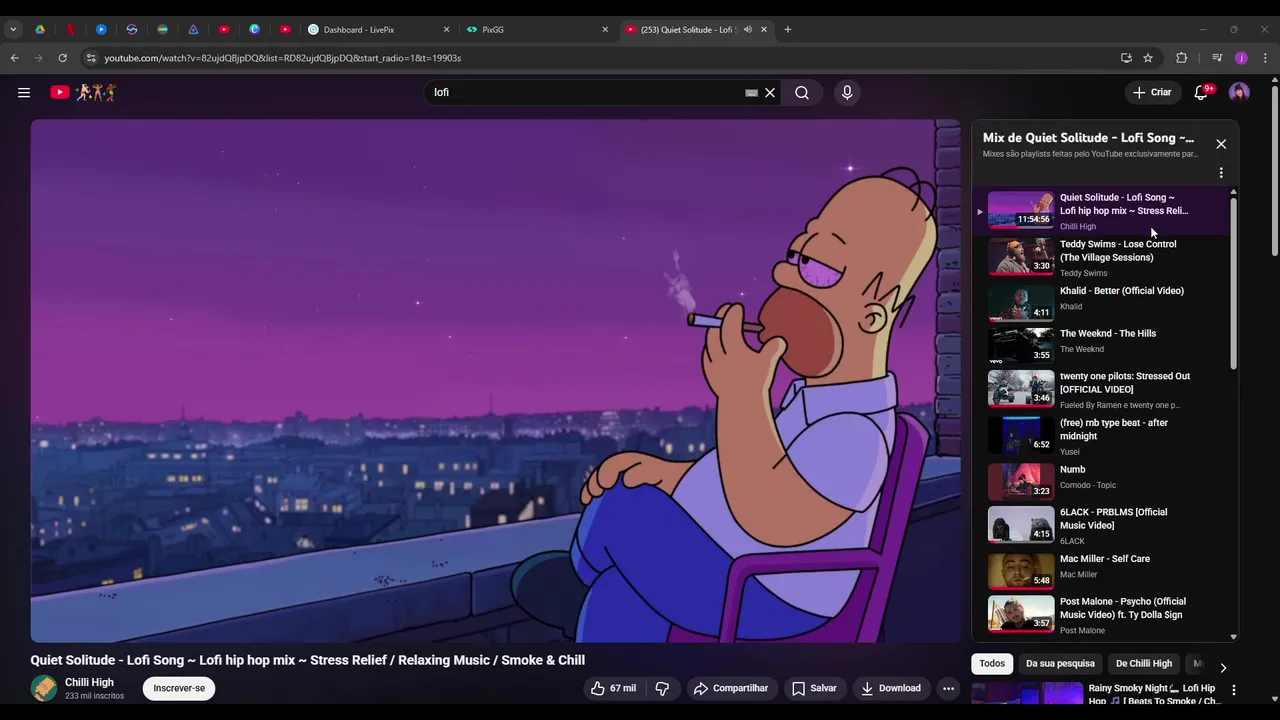Start voice search with the microphone
The height and width of the screenshot is (720, 1280).
(x=847, y=92)
